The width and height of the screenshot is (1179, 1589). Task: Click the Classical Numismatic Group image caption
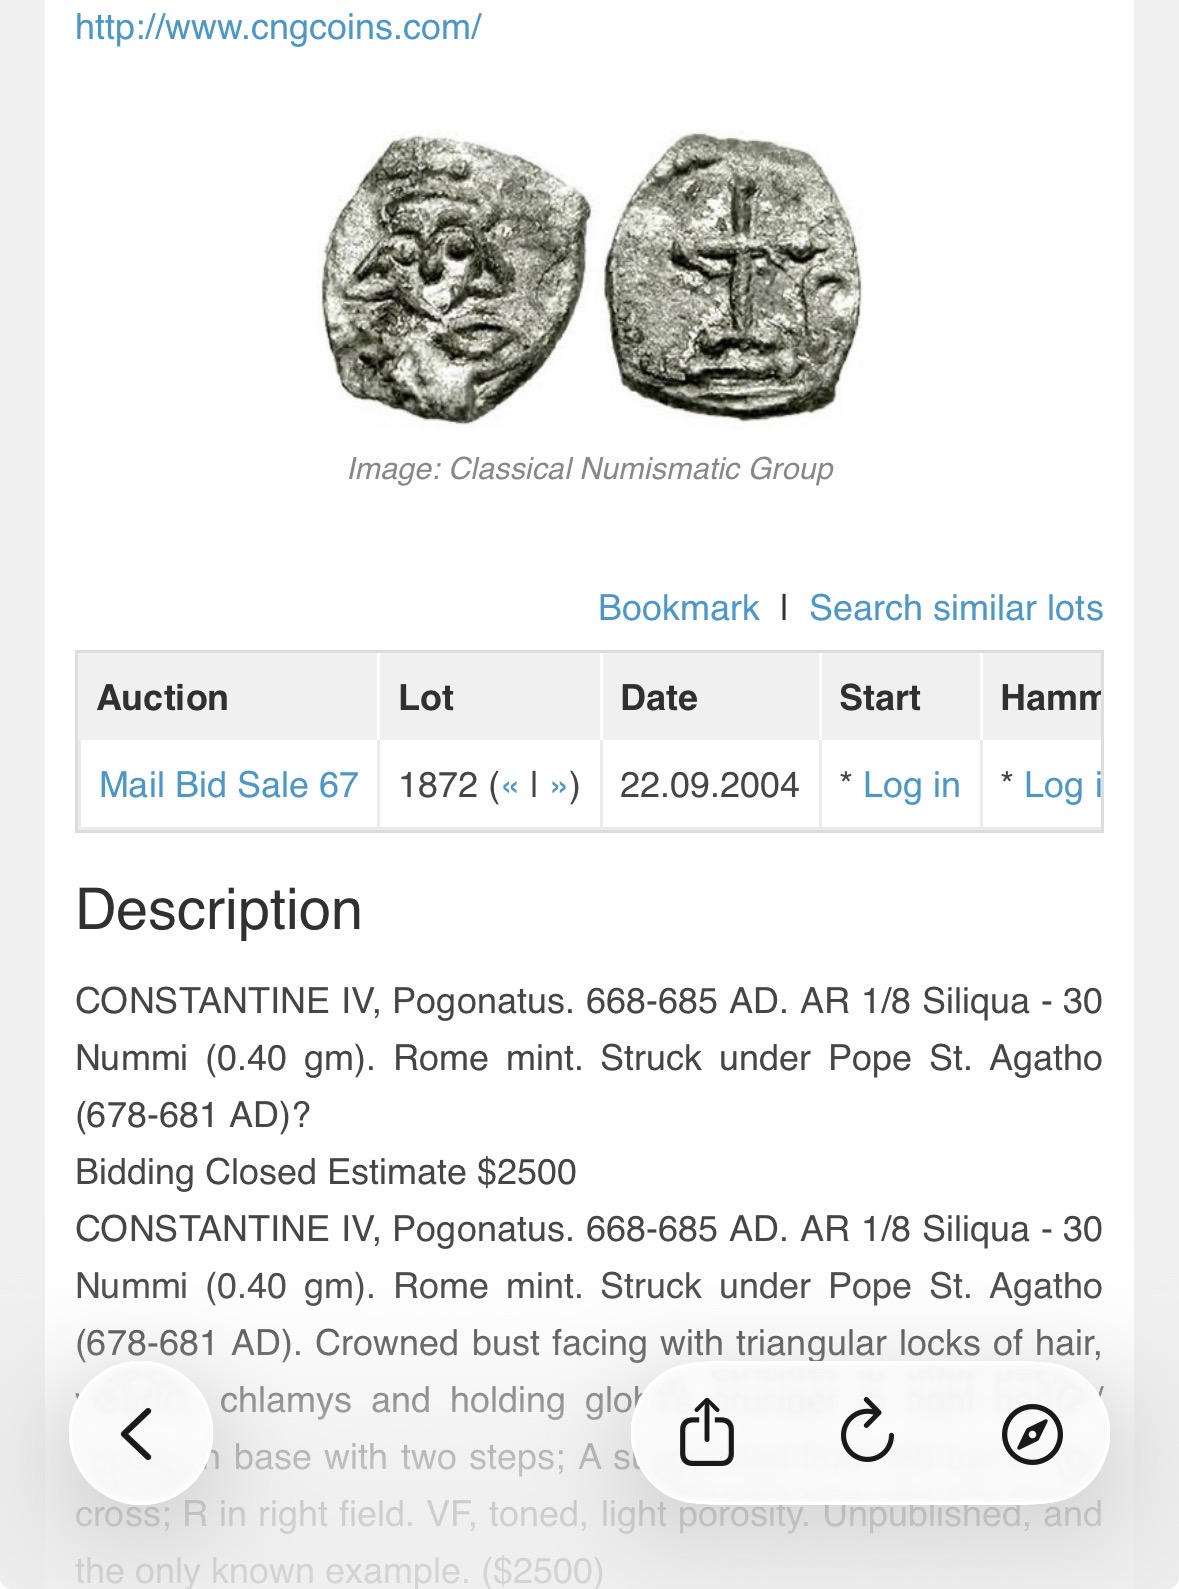point(590,469)
